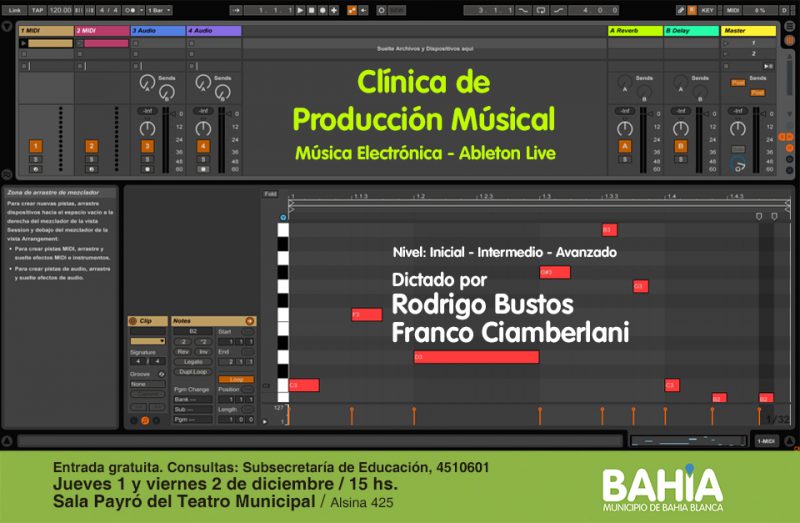The height and width of the screenshot is (523, 800).
Task: Select the 3 Audio track header
Action: tap(157, 31)
